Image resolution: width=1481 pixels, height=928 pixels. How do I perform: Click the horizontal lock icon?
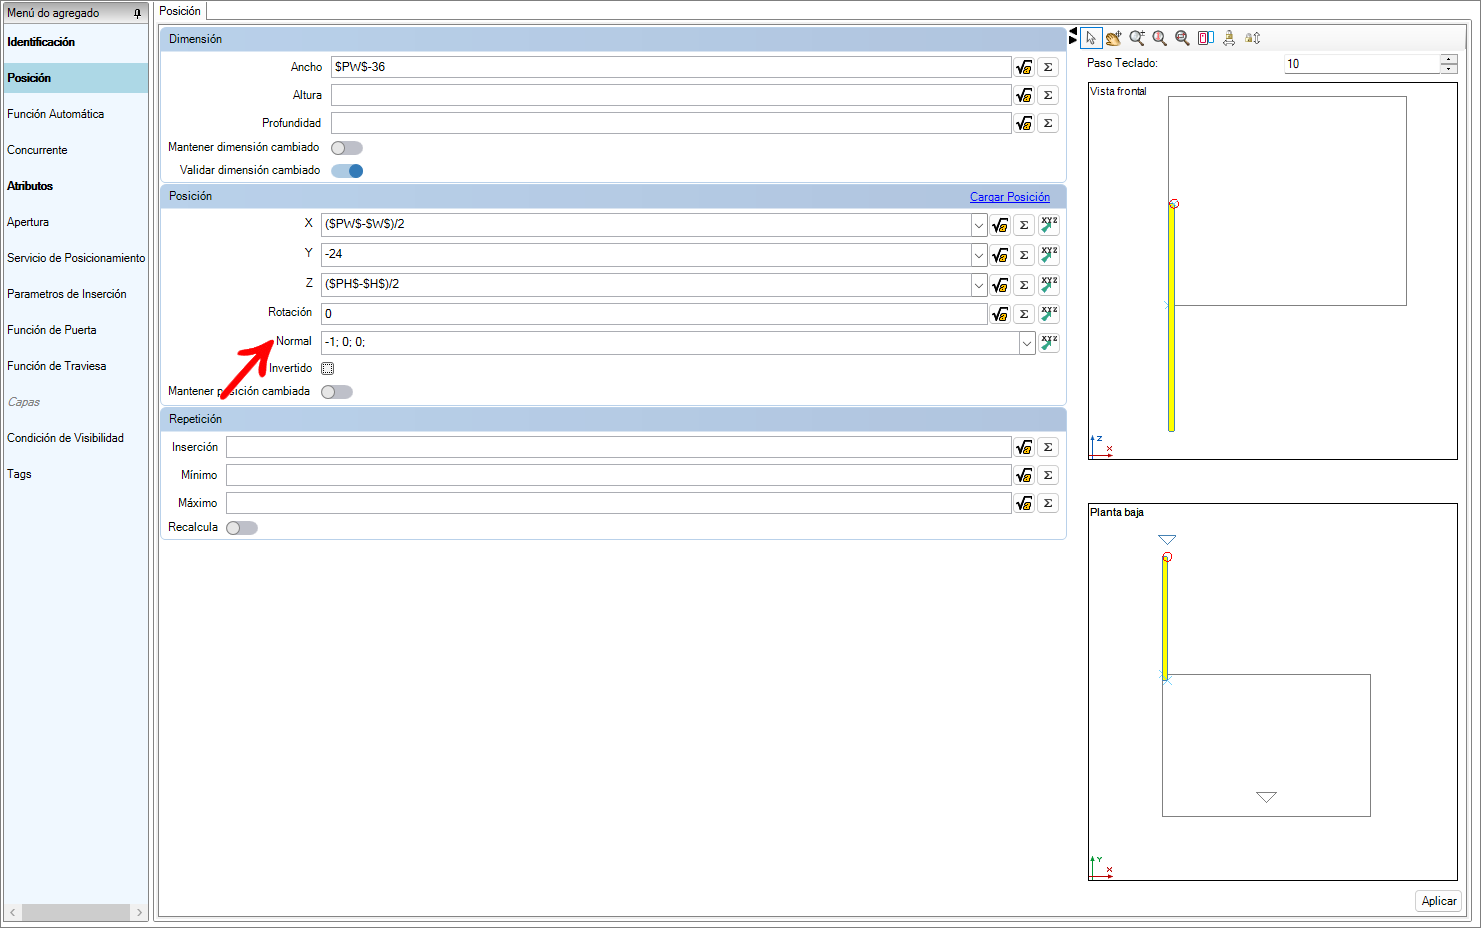pos(1229,38)
